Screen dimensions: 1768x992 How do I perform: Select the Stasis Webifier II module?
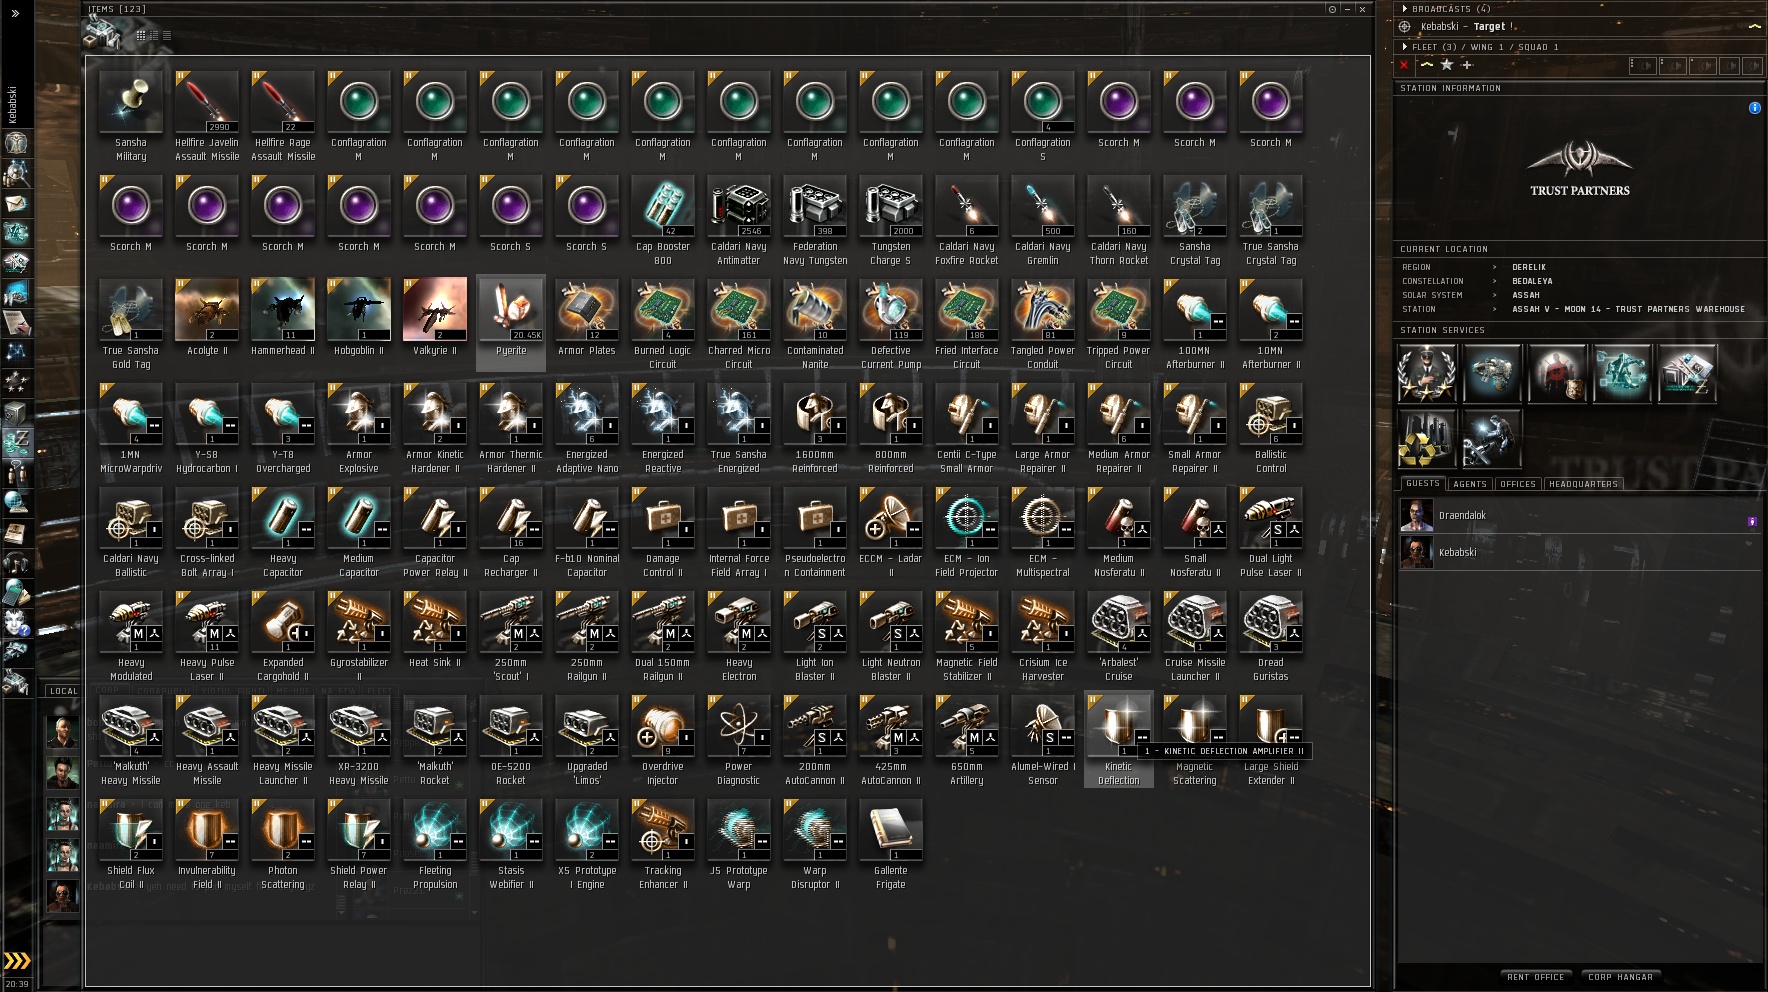tap(511, 845)
